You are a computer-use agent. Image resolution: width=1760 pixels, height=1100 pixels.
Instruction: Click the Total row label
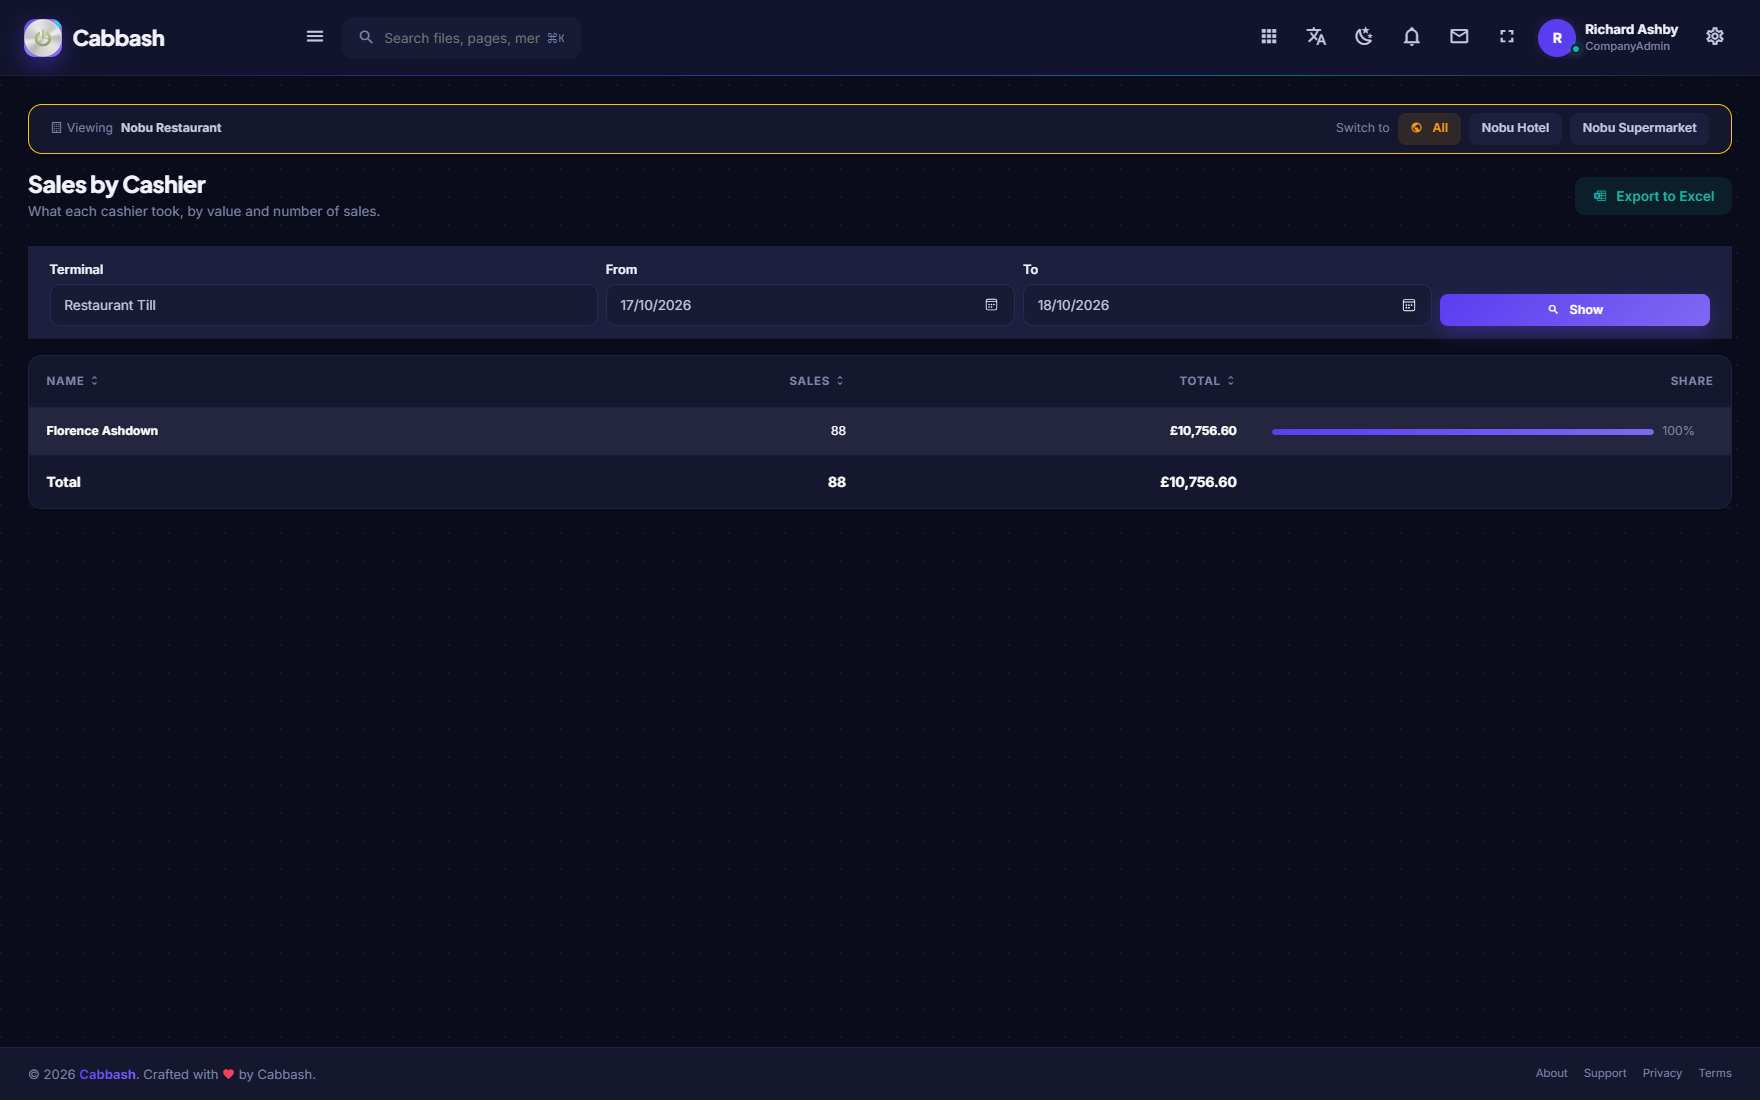(63, 482)
